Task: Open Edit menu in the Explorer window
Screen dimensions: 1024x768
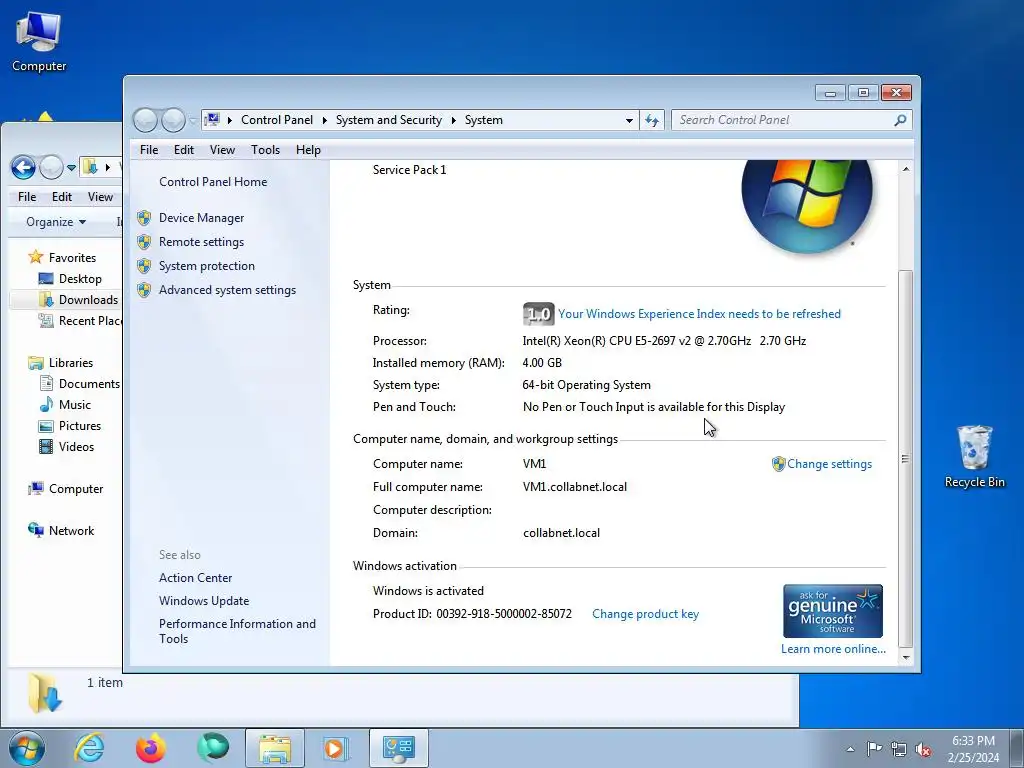Action: (x=62, y=197)
